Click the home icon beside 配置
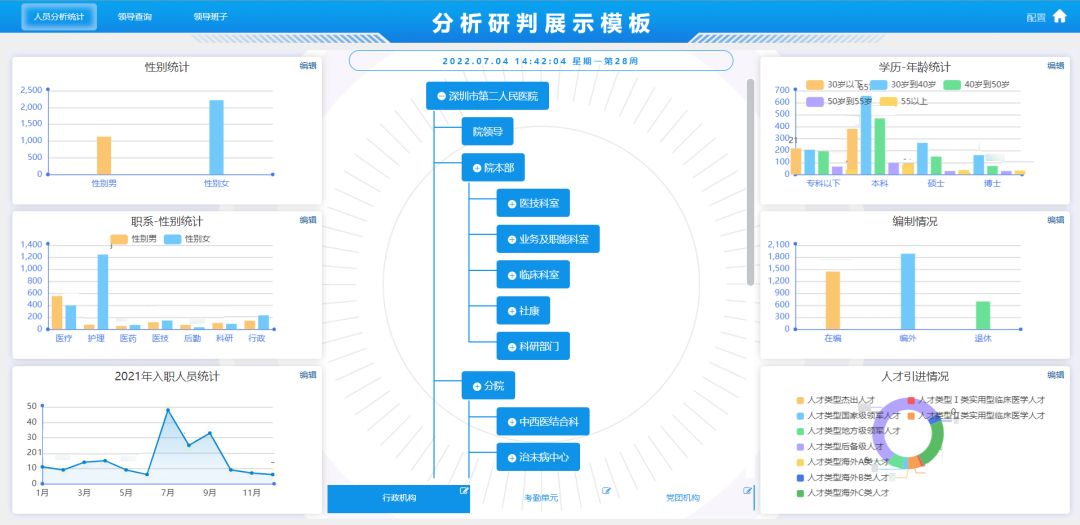The image size is (1080, 525). (1059, 16)
